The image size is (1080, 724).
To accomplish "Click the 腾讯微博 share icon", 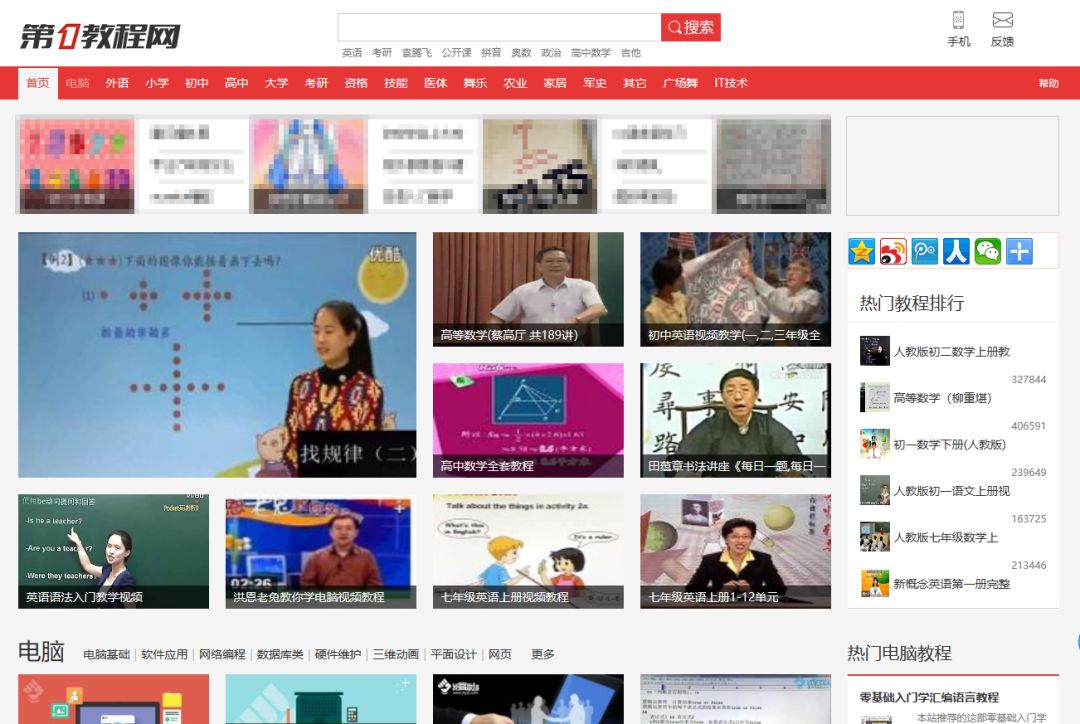I will (x=925, y=251).
